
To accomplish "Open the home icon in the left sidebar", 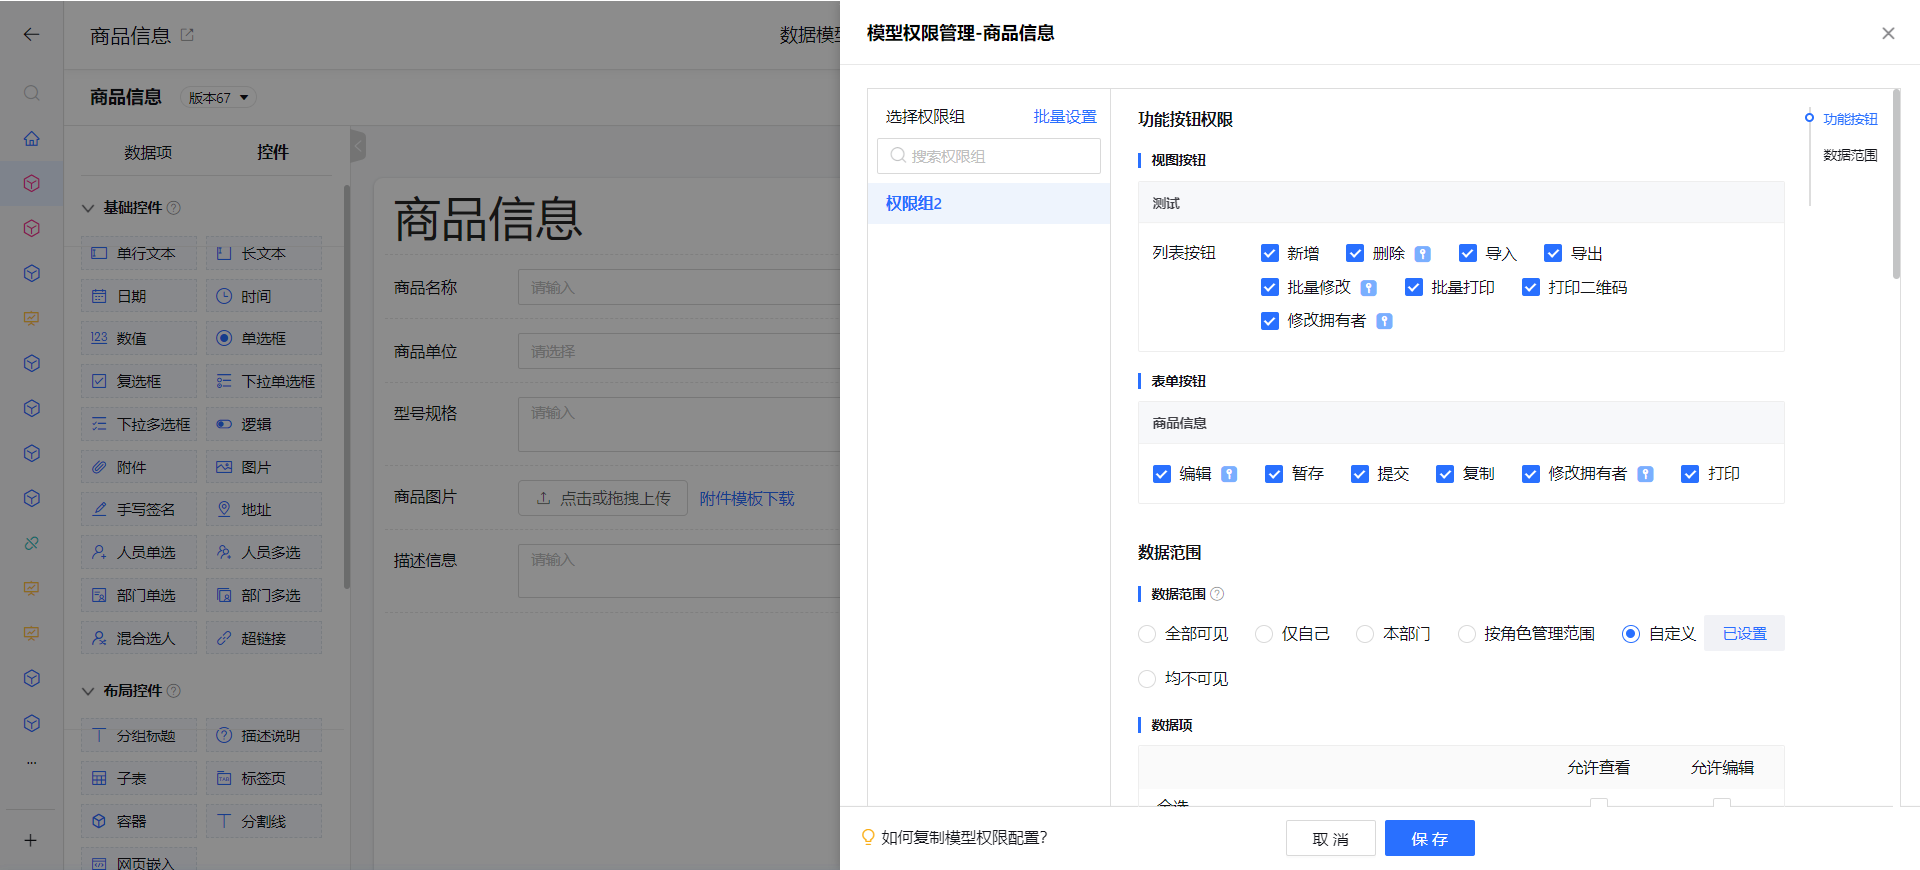I will pyautogui.click(x=32, y=138).
